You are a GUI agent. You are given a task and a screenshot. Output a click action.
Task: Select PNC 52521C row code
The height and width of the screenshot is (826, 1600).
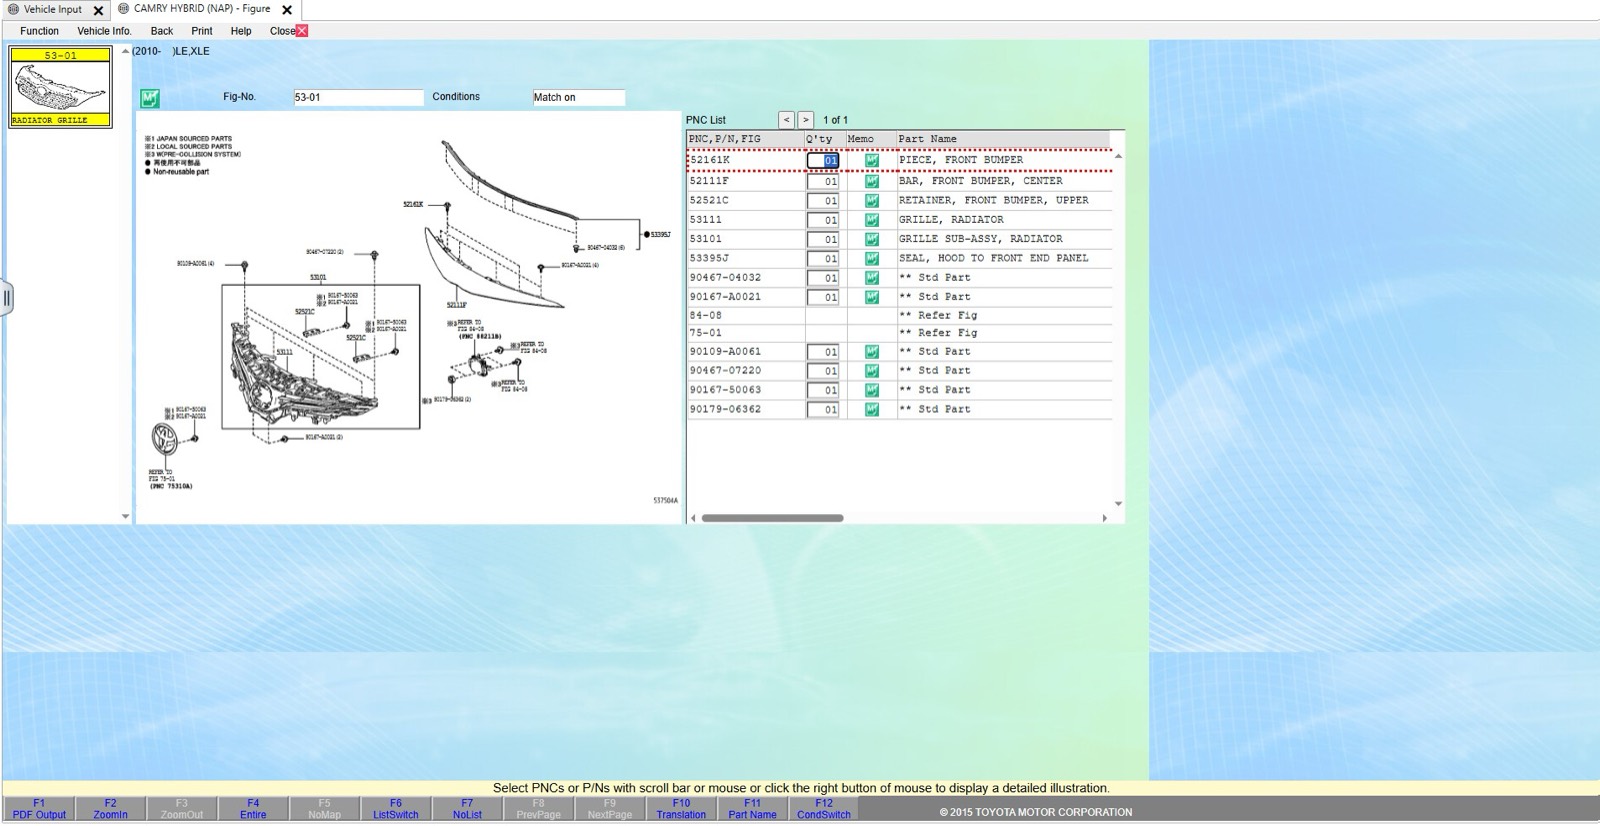(709, 200)
